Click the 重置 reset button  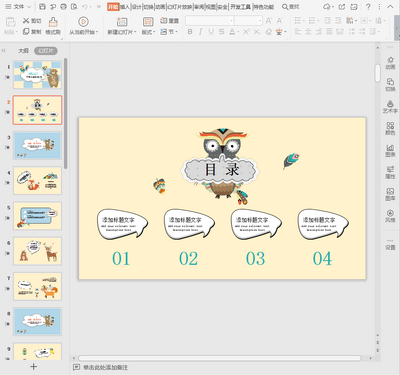click(169, 21)
